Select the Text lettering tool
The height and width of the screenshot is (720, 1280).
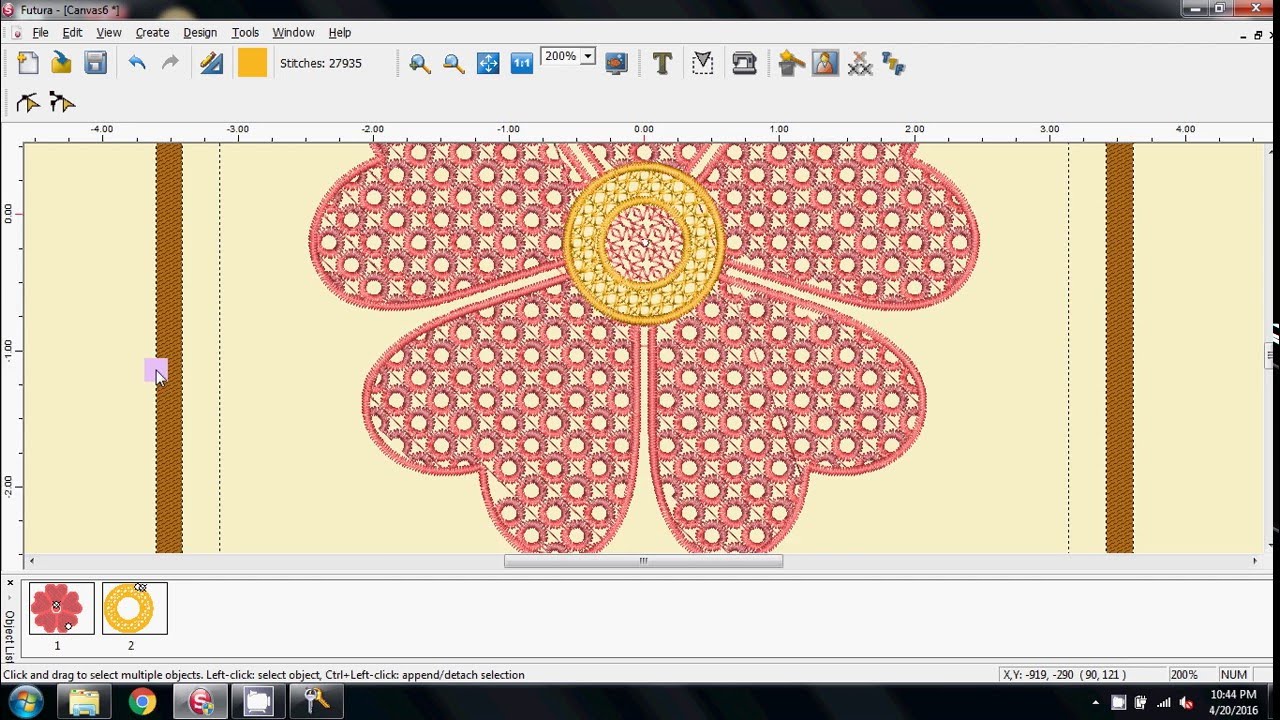coord(662,64)
